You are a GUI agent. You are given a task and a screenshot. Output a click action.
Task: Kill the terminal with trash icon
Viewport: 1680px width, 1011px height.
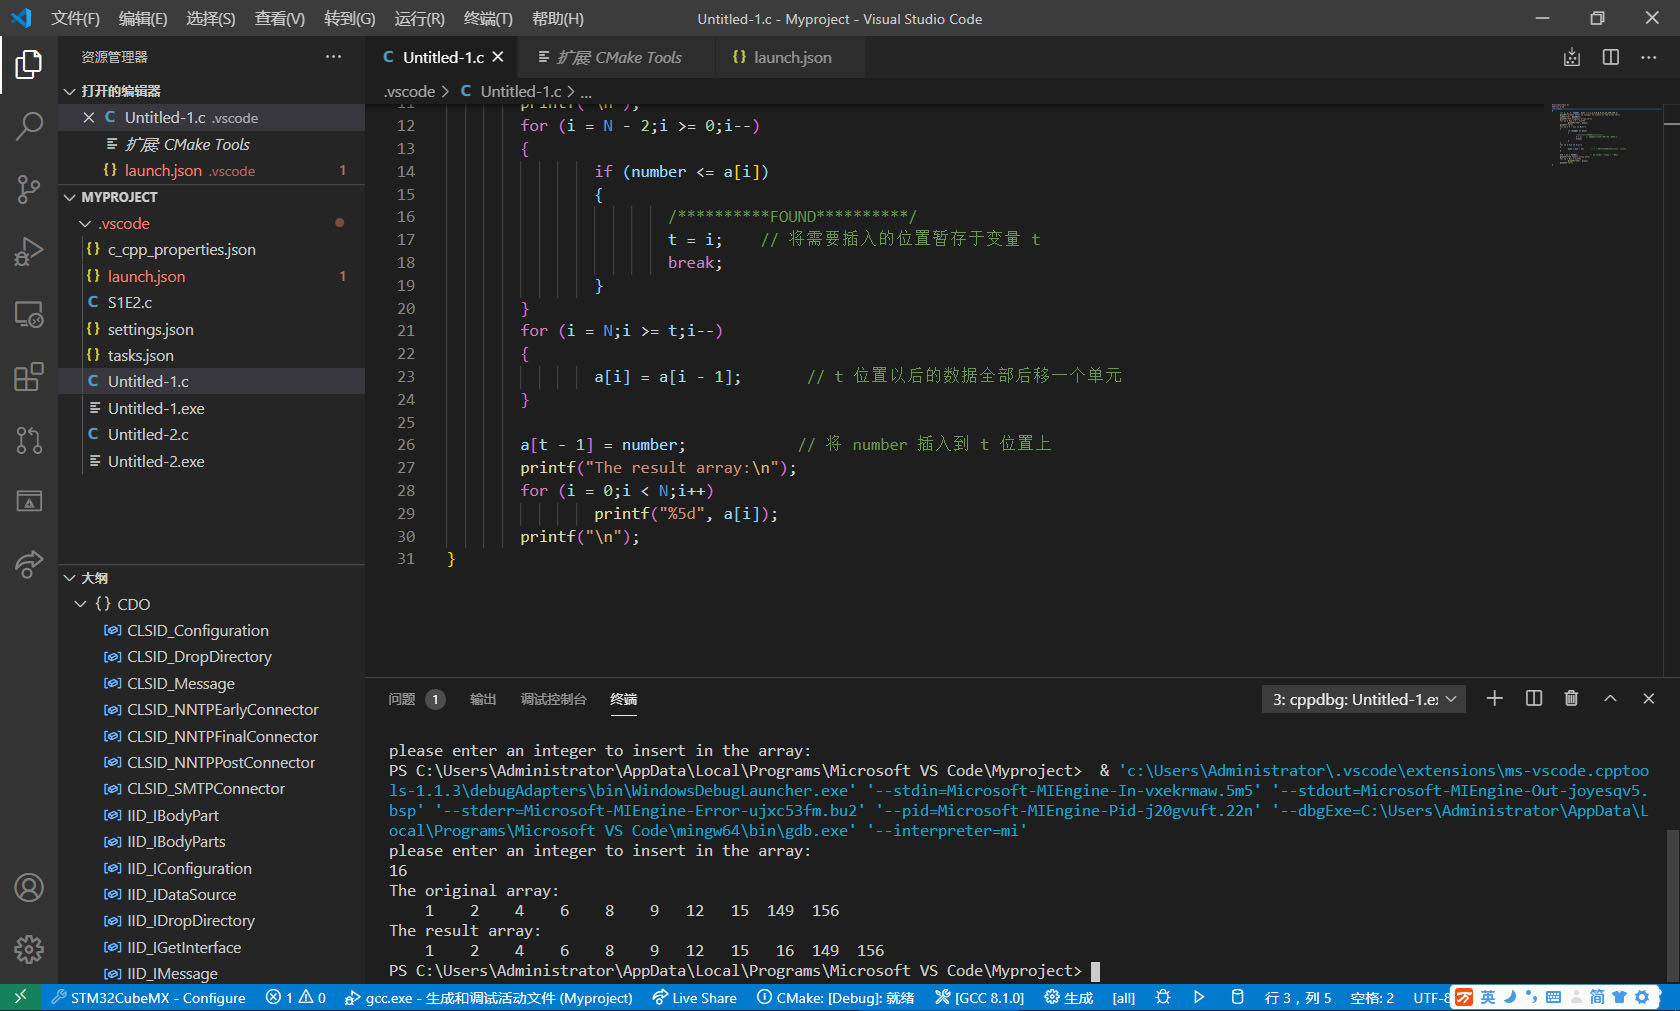tap(1571, 699)
